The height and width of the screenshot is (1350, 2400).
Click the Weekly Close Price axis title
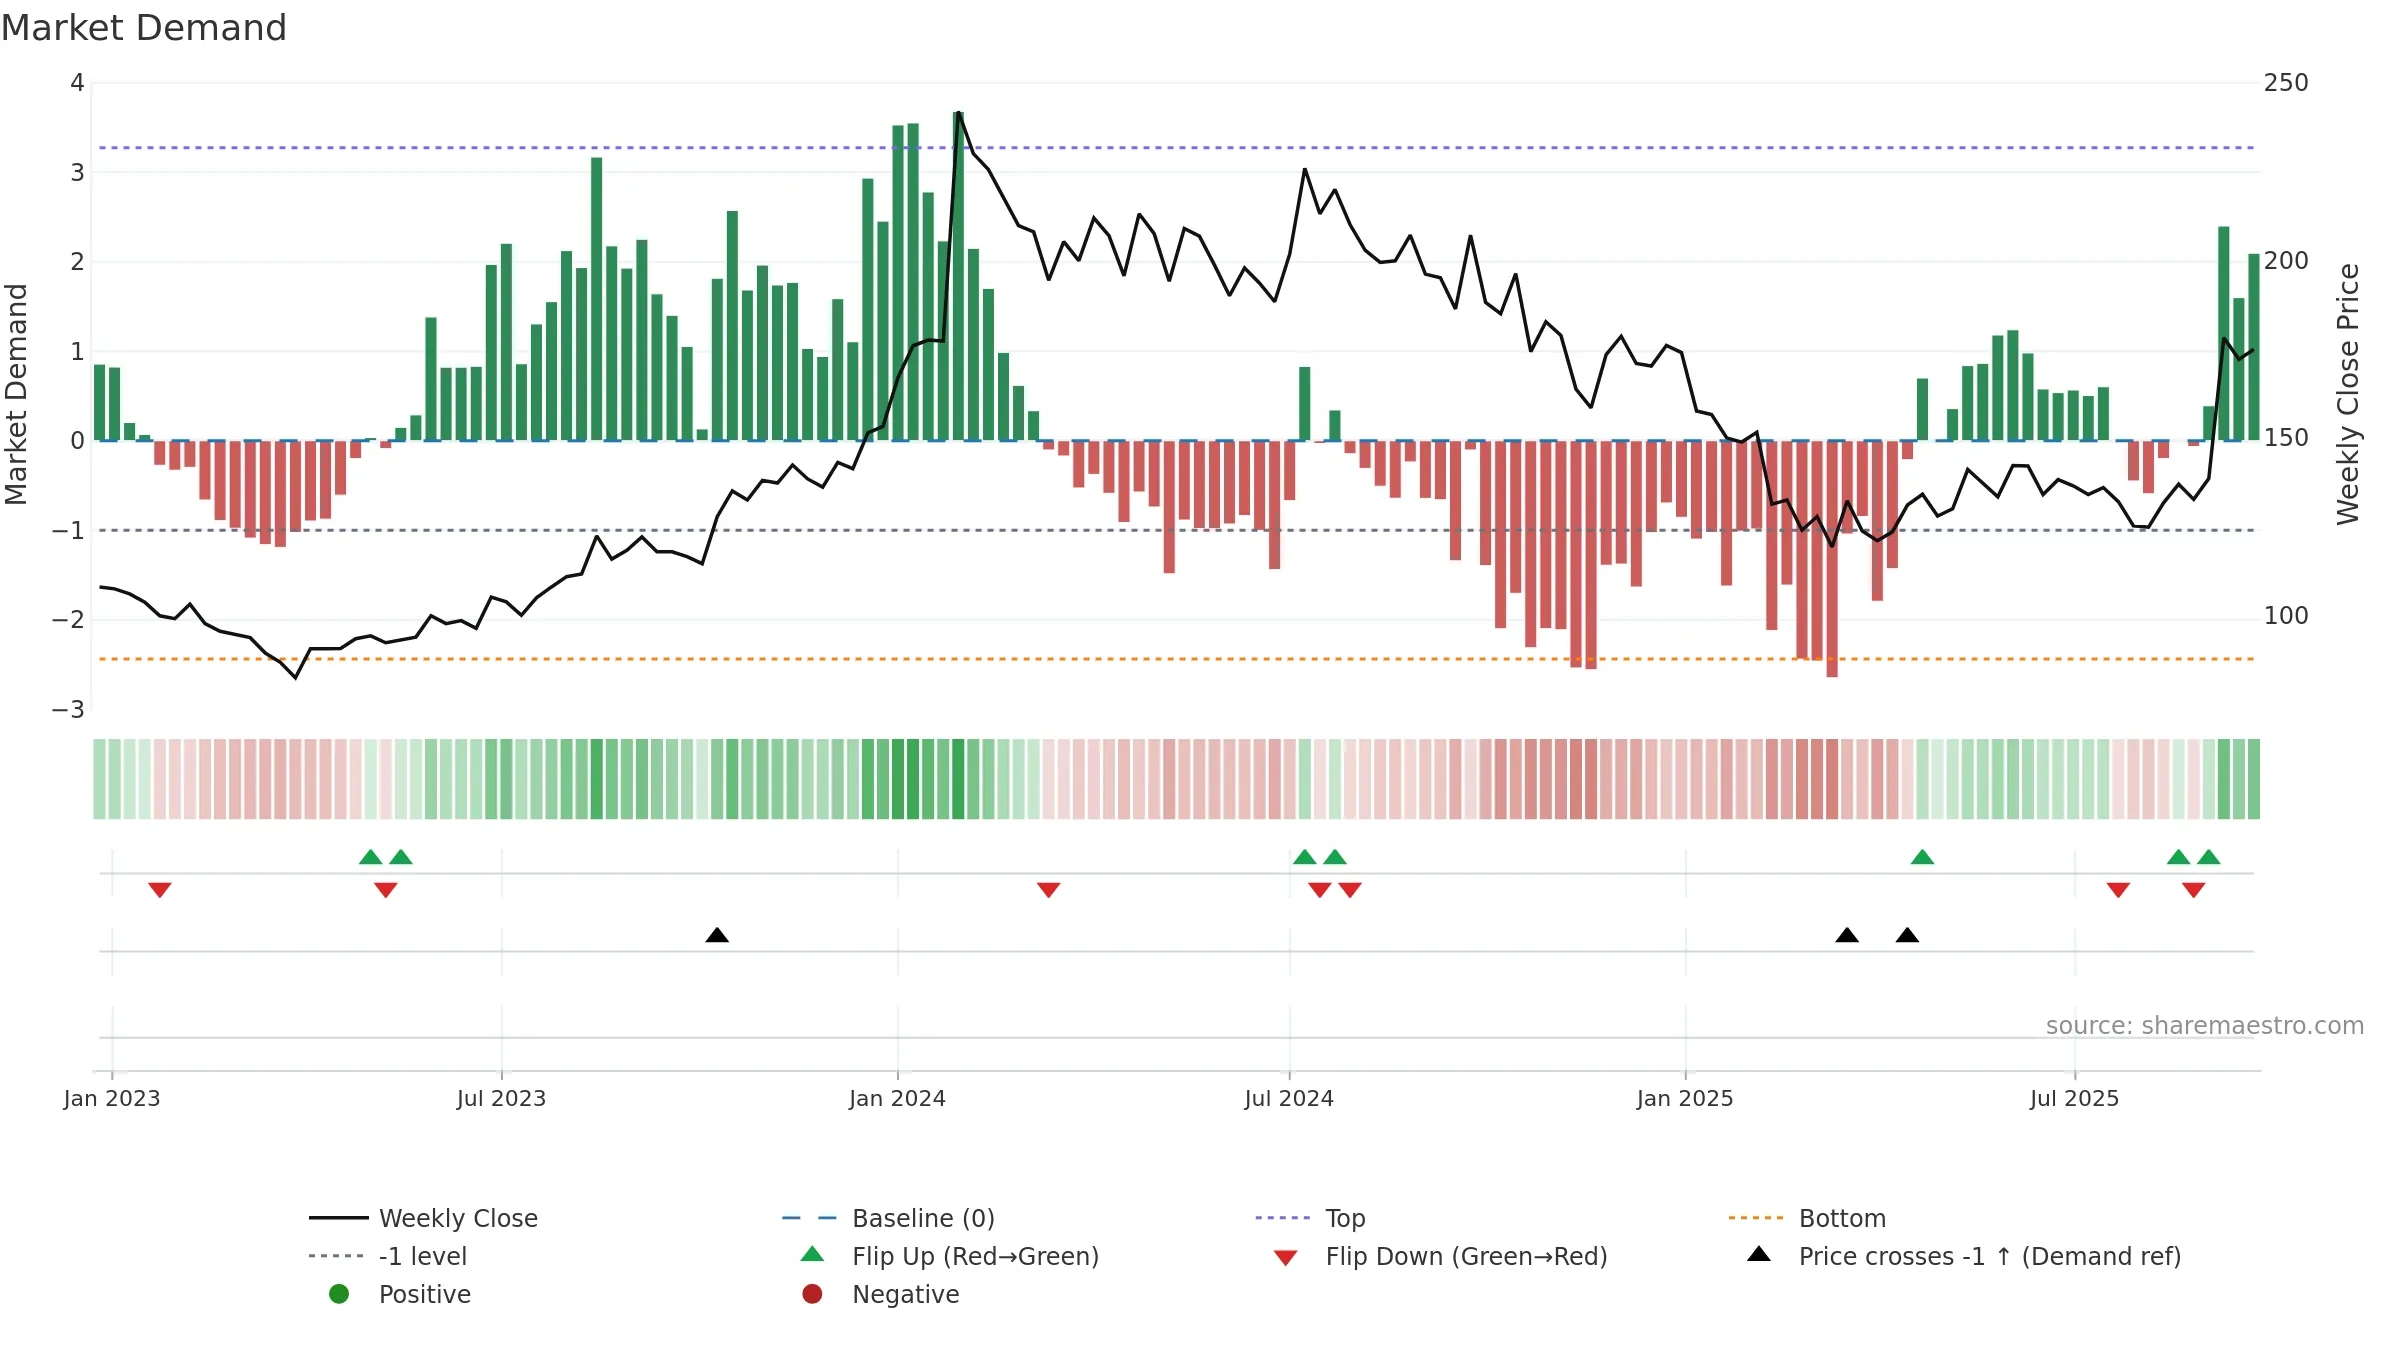2348,394
